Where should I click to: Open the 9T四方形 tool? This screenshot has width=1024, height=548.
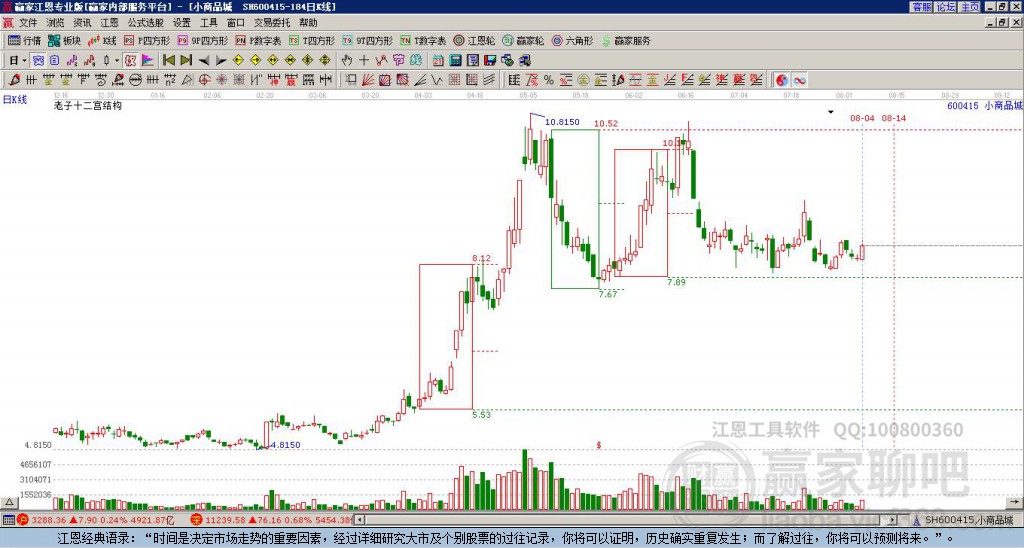click(x=368, y=40)
